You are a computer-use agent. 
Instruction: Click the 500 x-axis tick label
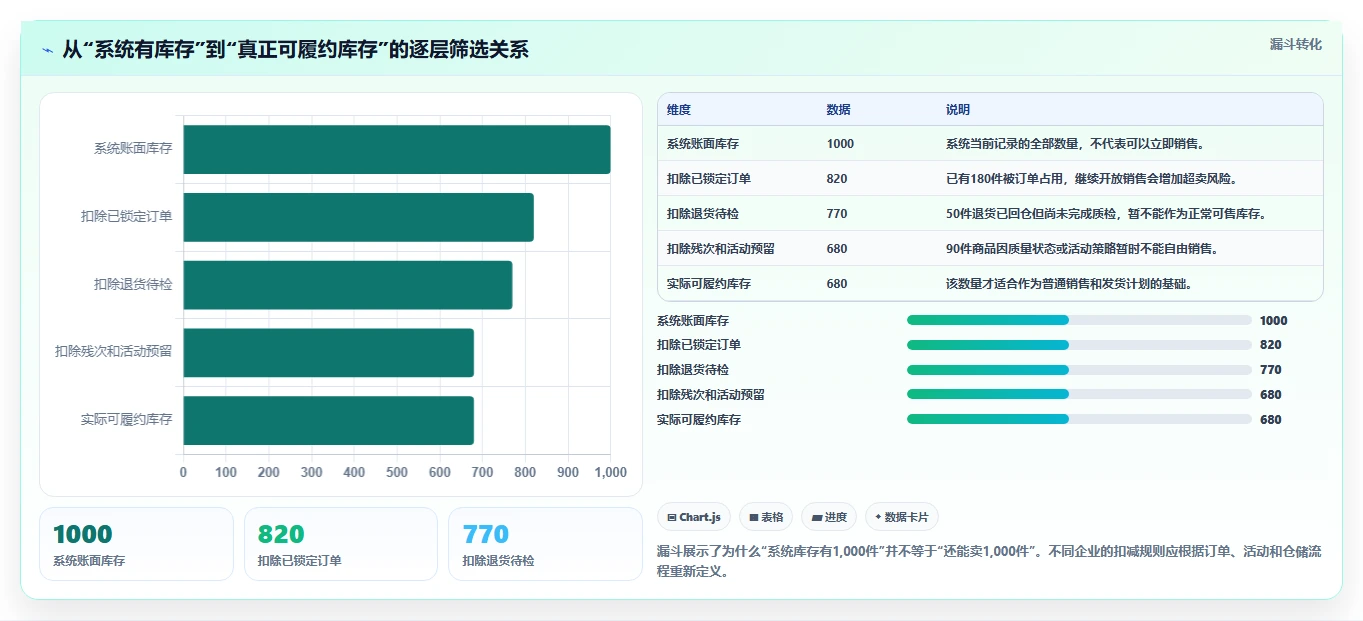coord(397,472)
